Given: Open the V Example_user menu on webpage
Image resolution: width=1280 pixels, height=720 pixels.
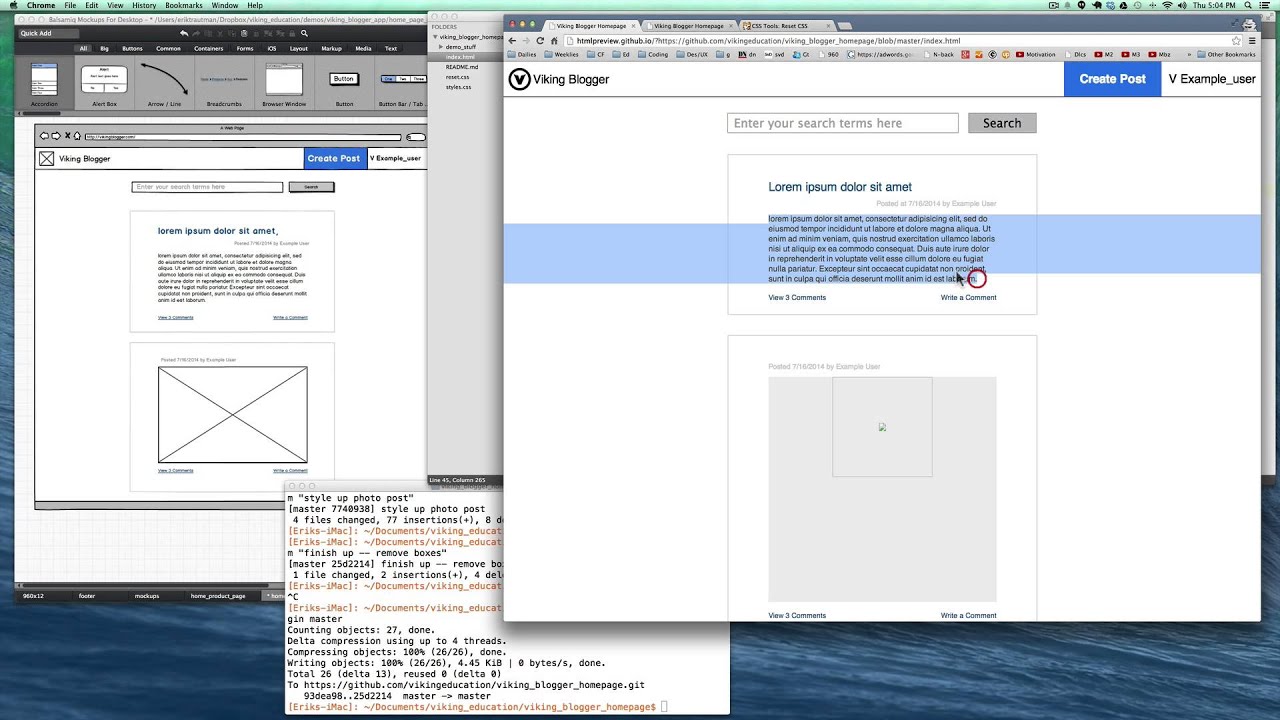Looking at the screenshot, I should tap(1212, 79).
